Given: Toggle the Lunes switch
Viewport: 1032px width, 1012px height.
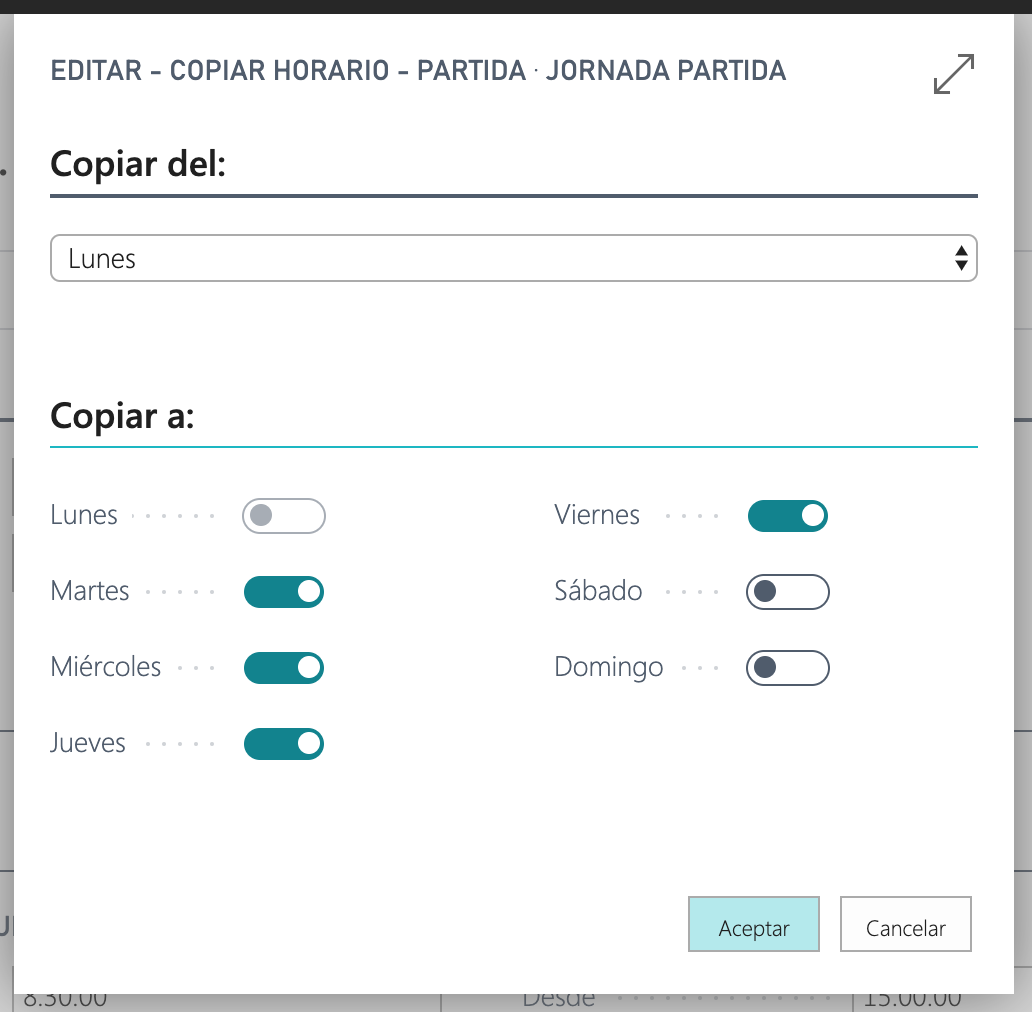Looking at the screenshot, I should [x=284, y=516].
